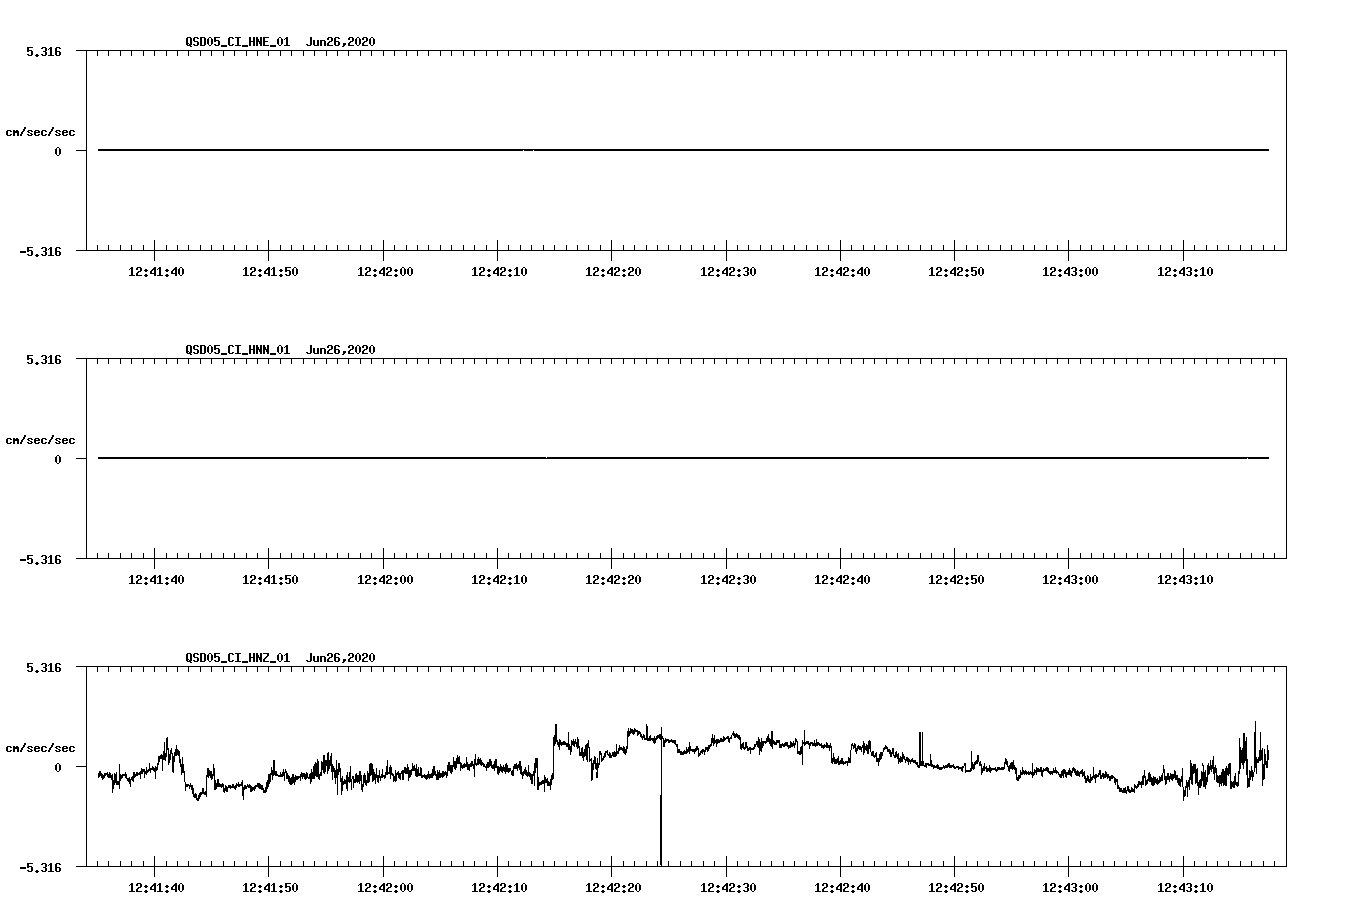Click the 12:42:20 time label under HNZ plot
1358x924 pixels.
point(613,888)
